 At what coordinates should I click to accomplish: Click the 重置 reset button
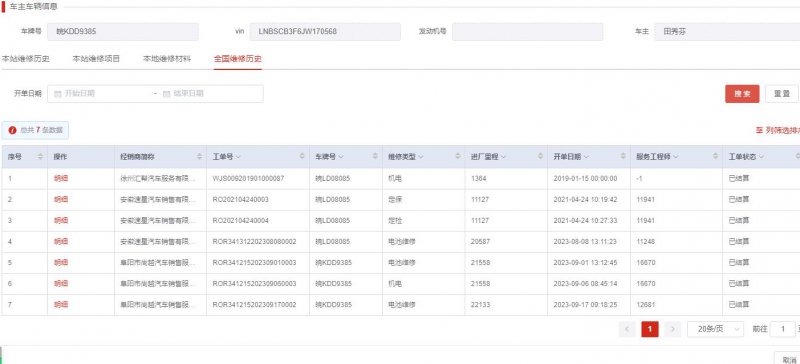coord(782,94)
